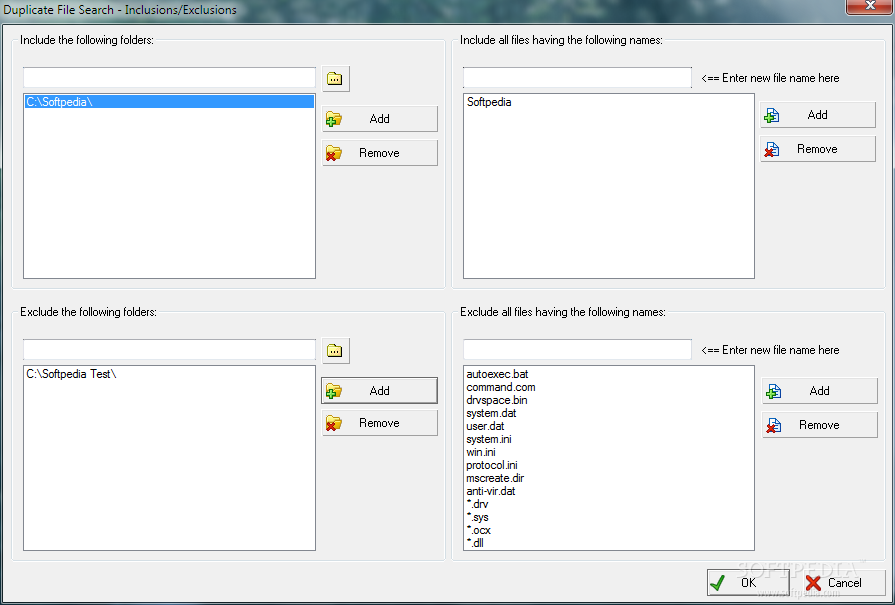Select system.ini in the excluded names
Image resolution: width=895 pixels, height=605 pixels.
pos(608,439)
